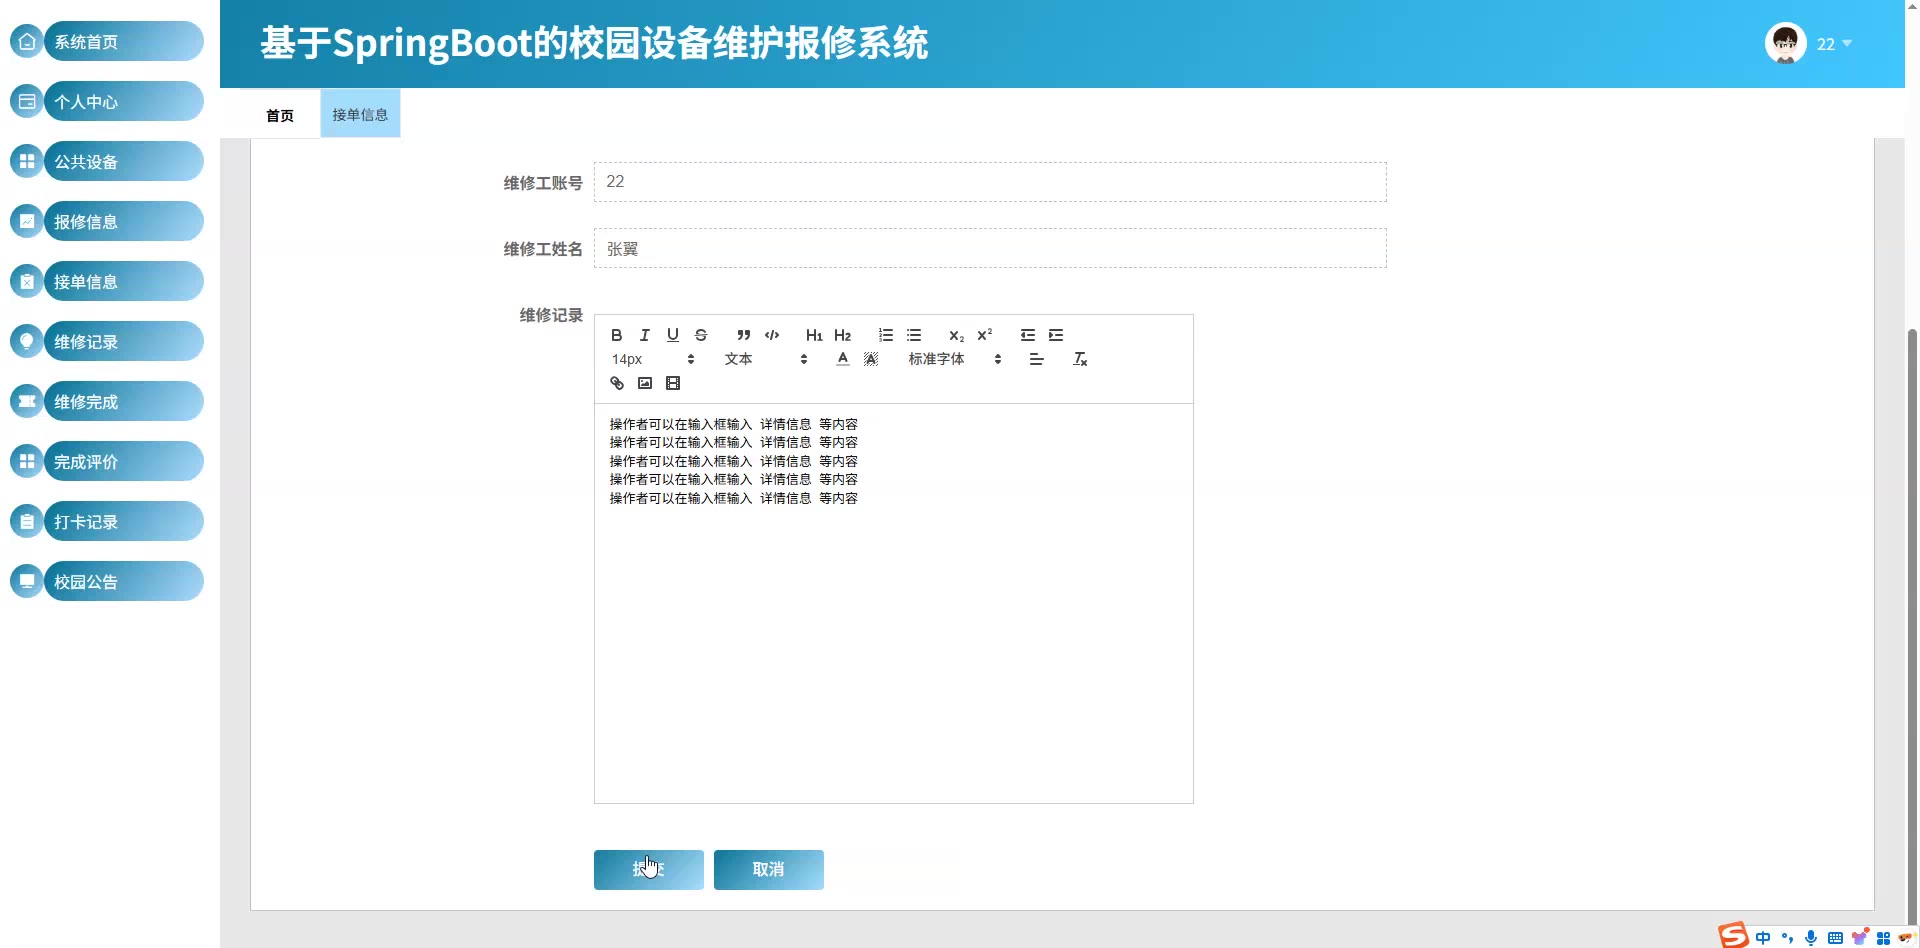Click inside the 维修记录 rich text area
The height and width of the screenshot is (948, 1920).
click(894, 603)
